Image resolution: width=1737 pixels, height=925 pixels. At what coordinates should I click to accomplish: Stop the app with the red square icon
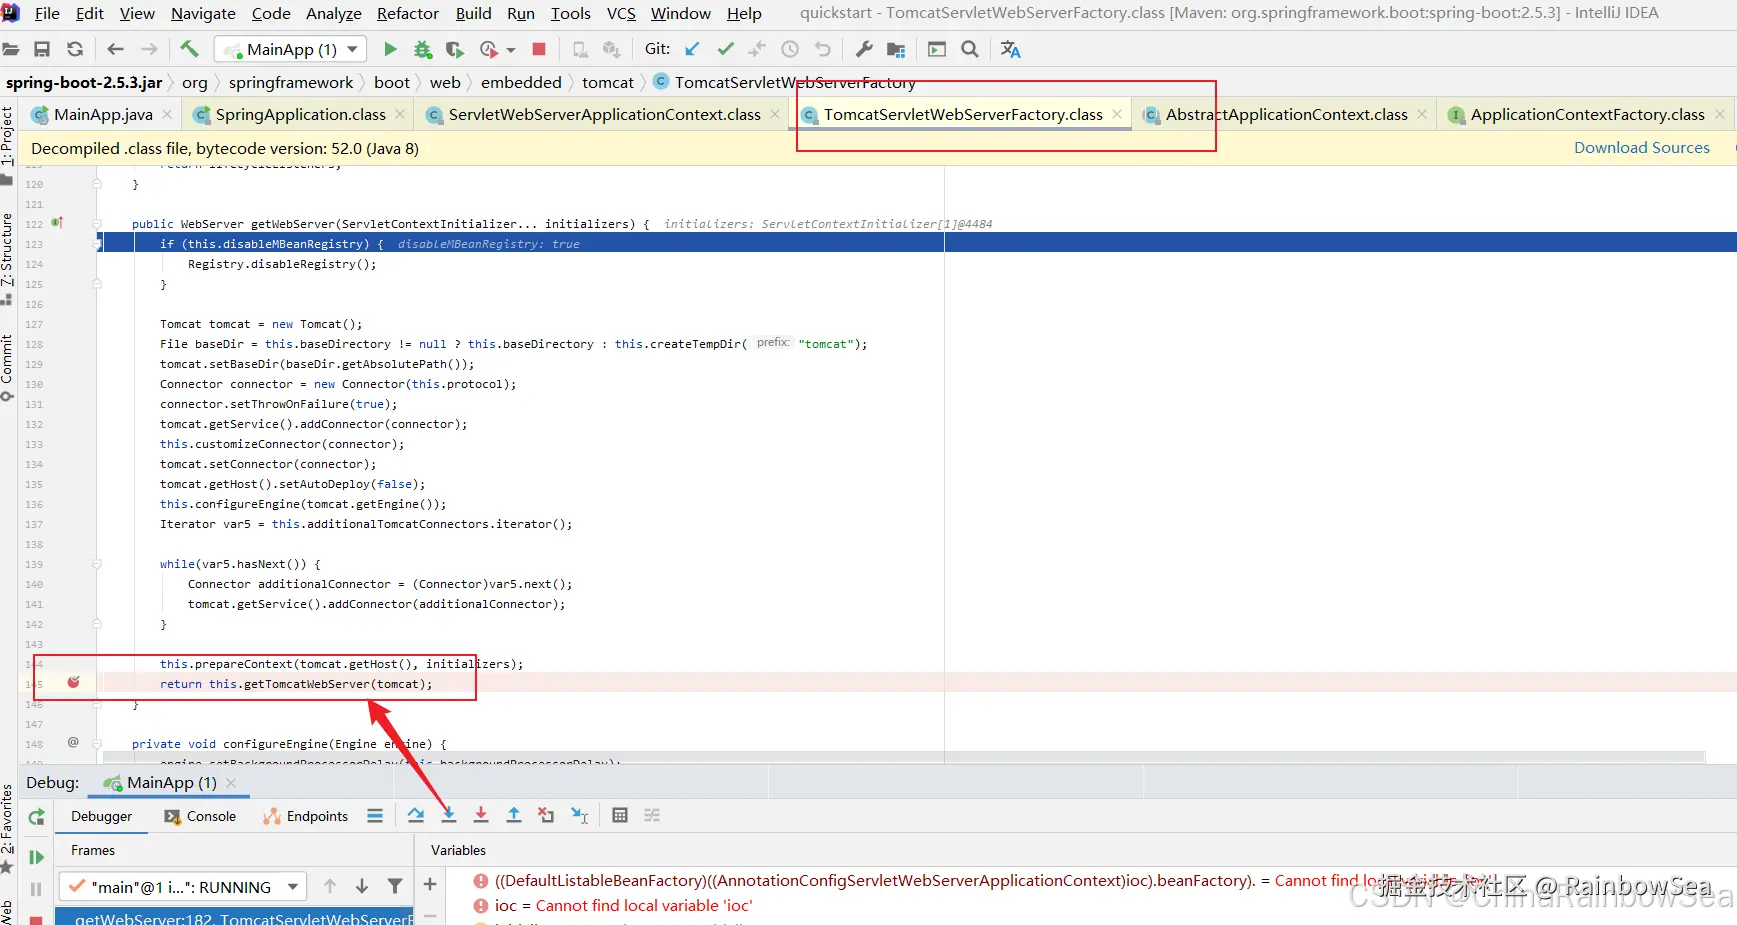click(539, 49)
